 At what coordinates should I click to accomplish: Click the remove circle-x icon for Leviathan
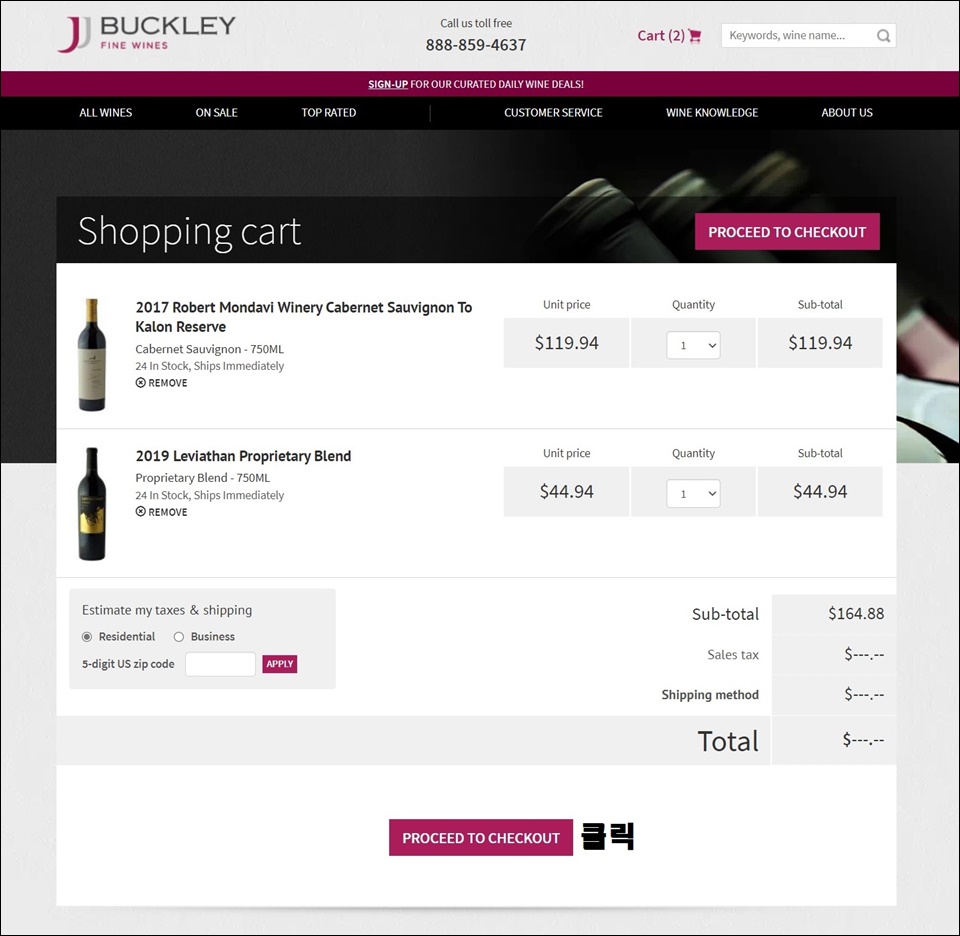pyautogui.click(x=140, y=512)
